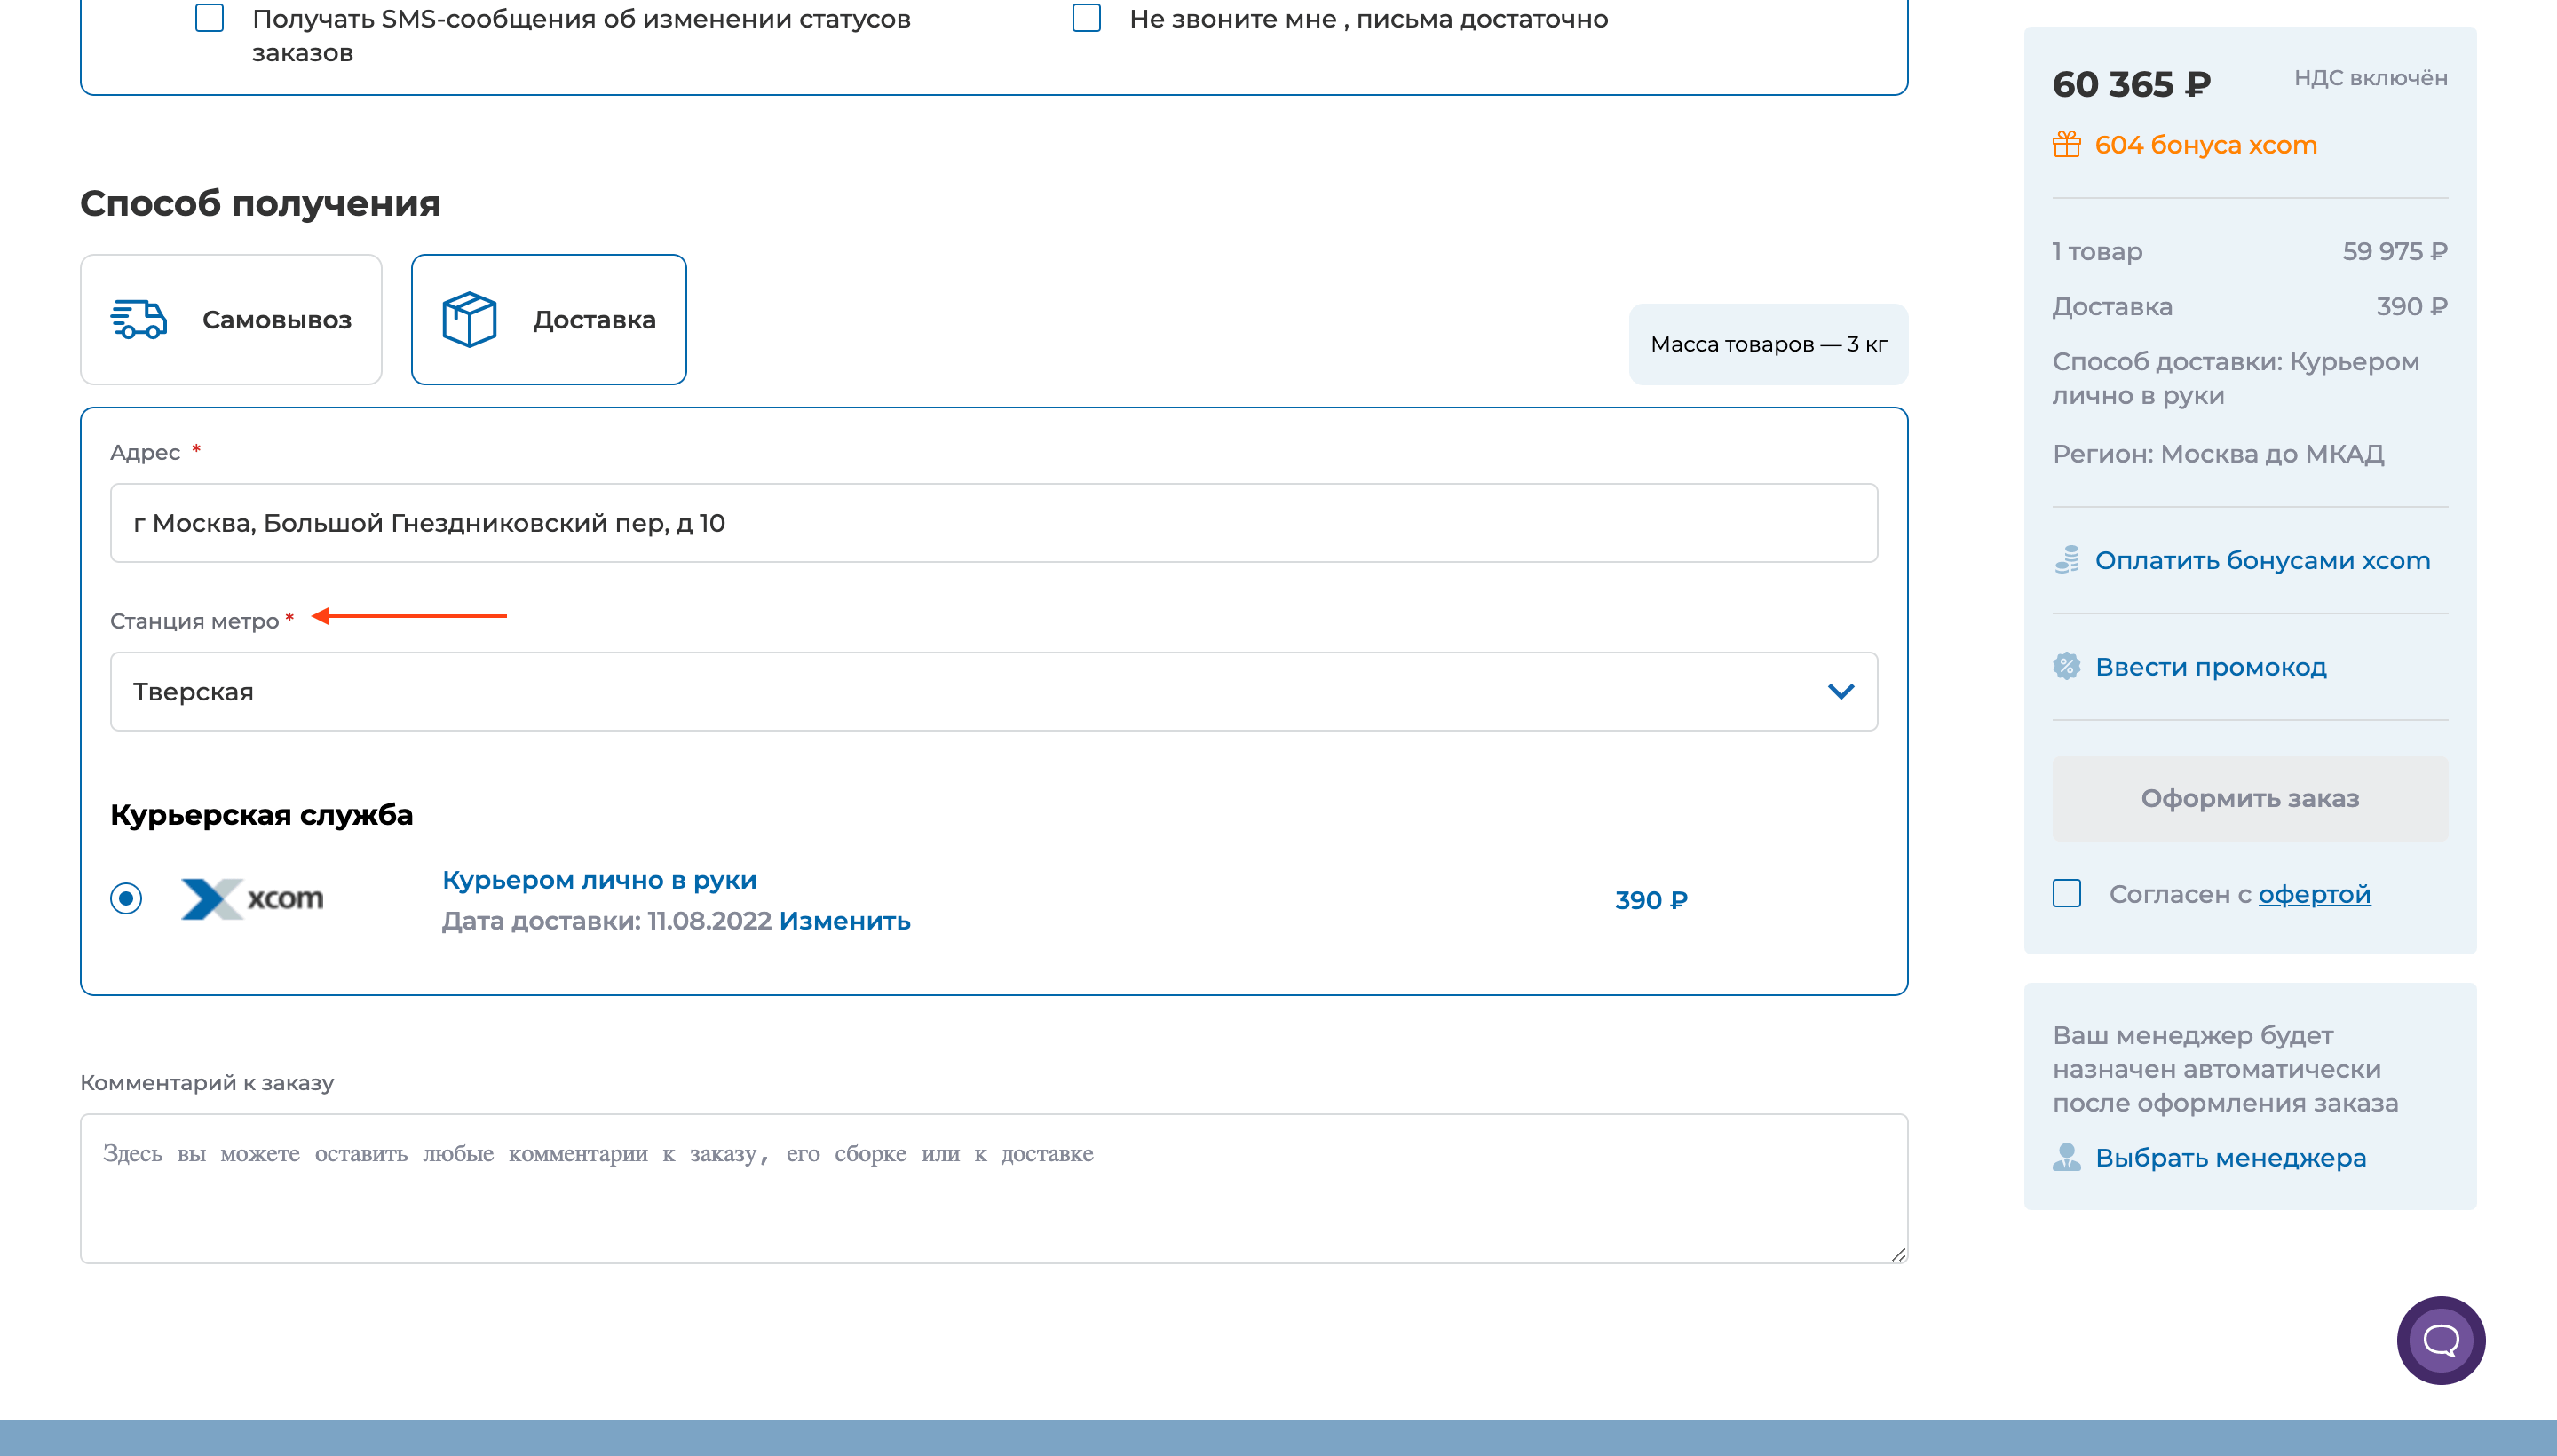Click 'Выбрать менеджера' link

click(2230, 1157)
